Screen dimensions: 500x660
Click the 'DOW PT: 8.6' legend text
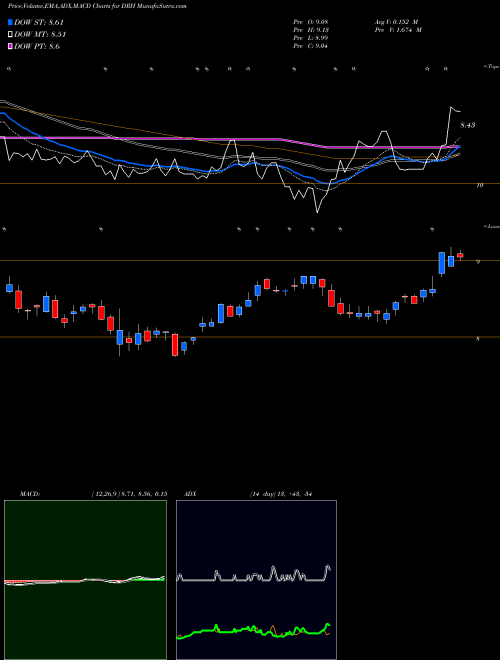pos(37,46)
